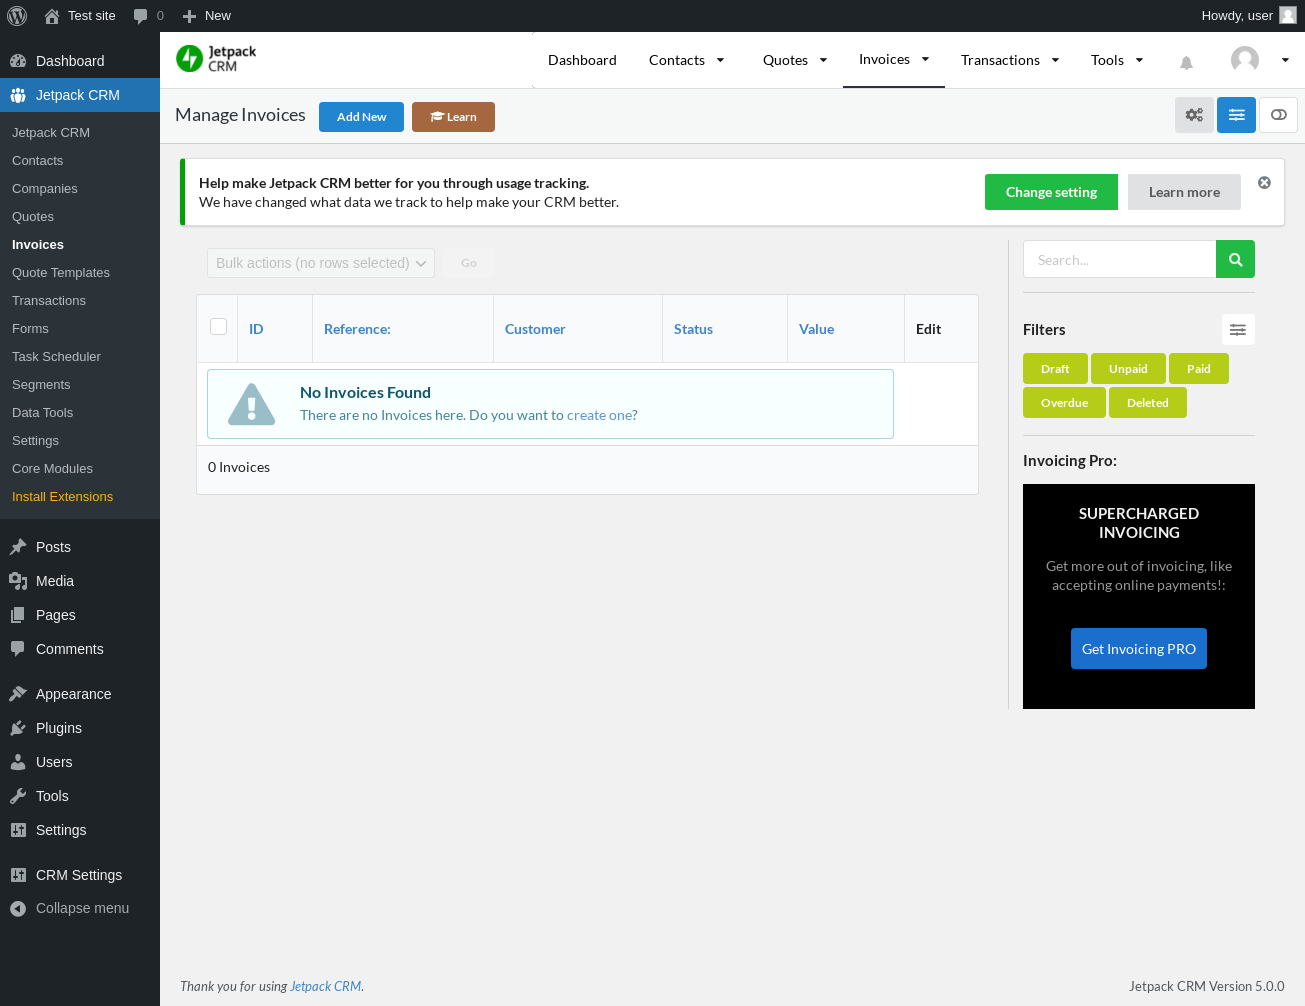Click the Add New invoice button

pos(361,117)
